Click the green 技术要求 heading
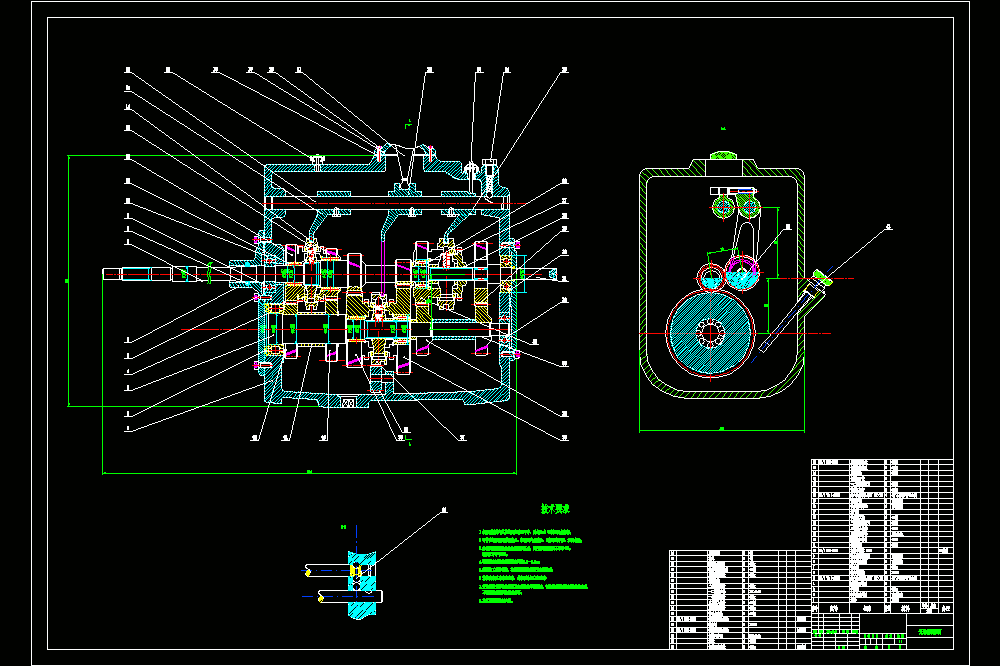The height and width of the screenshot is (666, 1000). 555,509
